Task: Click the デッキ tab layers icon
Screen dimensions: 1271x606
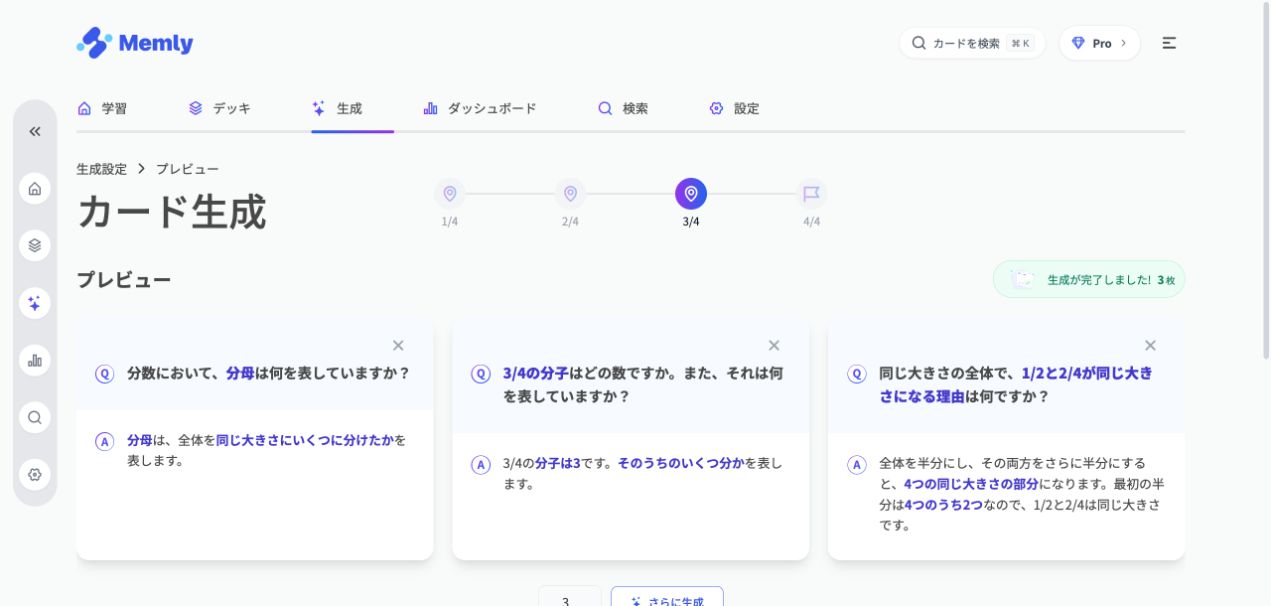Action: point(196,108)
